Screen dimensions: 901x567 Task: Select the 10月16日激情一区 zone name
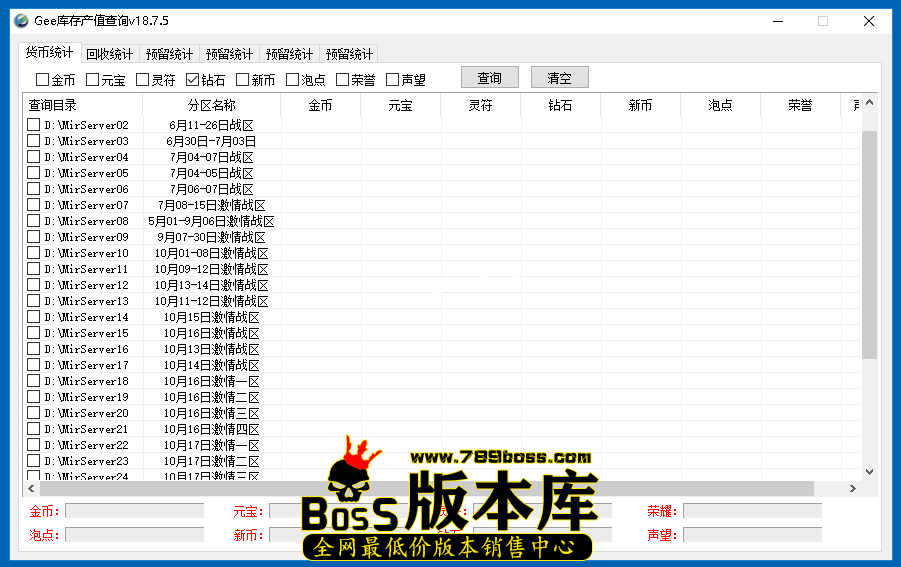pos(211,381)
